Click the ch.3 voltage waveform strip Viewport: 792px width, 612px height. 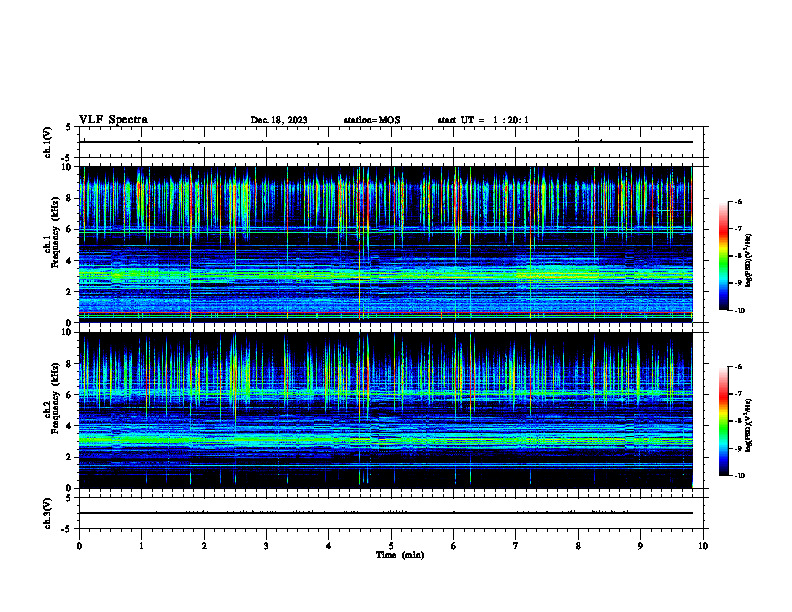391,513
